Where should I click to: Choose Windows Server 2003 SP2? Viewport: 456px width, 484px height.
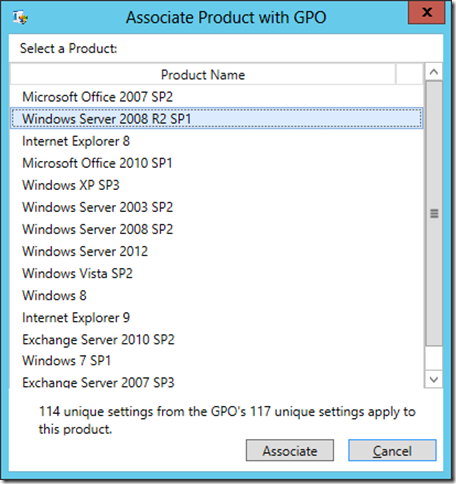[217, 207]
